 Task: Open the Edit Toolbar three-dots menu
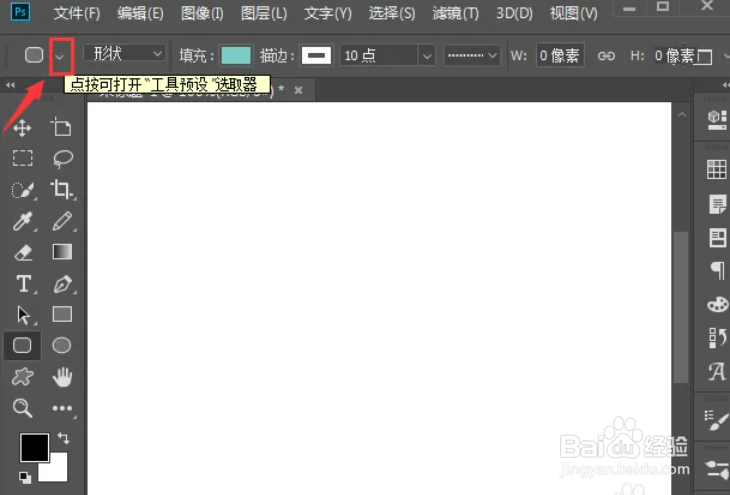click(62, 408)
